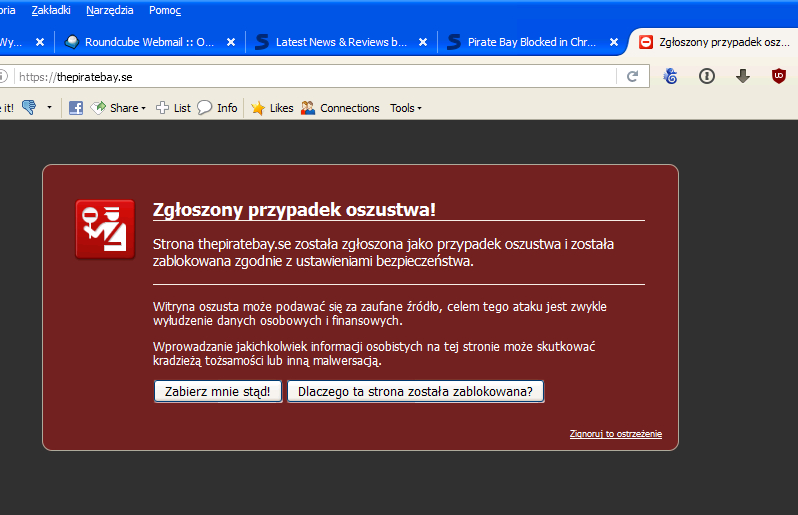
Task: Expand the Tools dropdown
Action: pos(406,108)
